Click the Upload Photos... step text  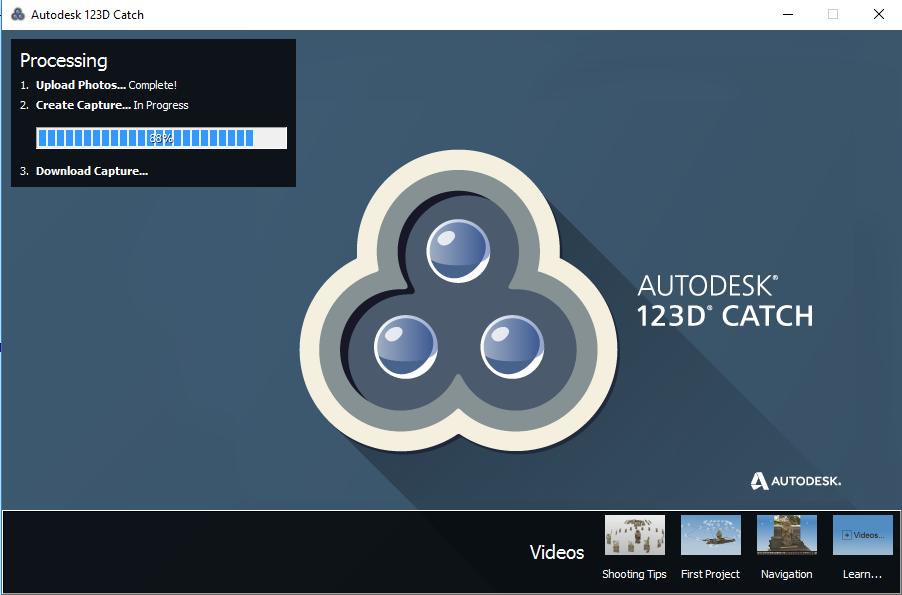pos(81,85)
